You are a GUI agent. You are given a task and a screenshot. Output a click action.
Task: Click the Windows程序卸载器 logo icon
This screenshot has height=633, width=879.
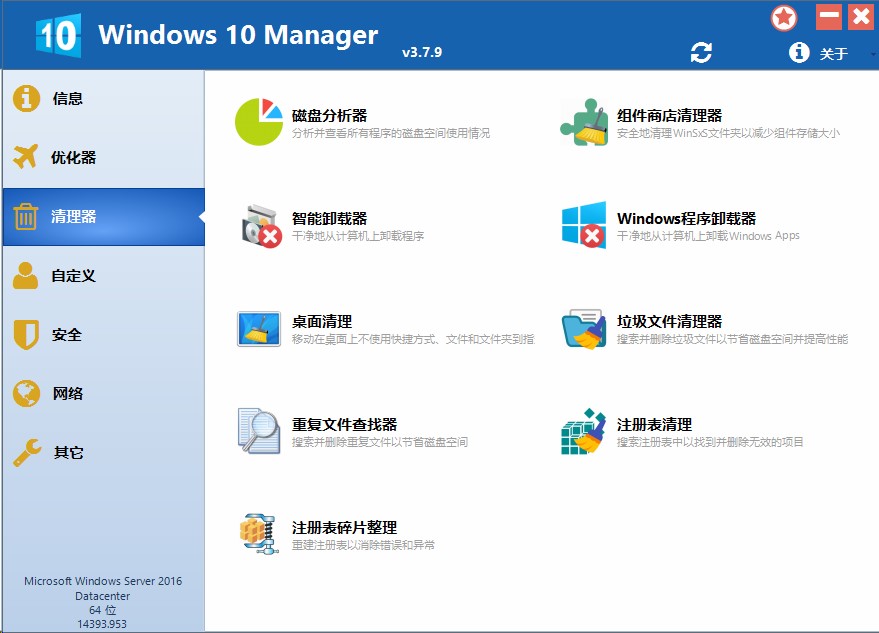[584, 225]
